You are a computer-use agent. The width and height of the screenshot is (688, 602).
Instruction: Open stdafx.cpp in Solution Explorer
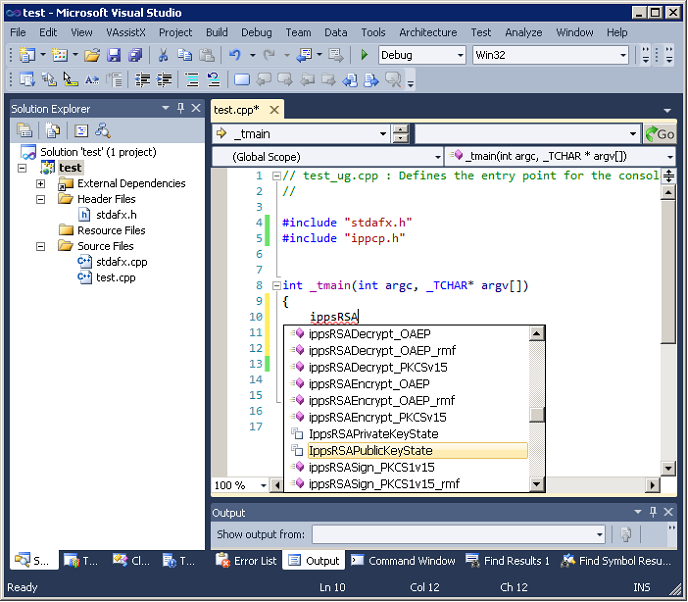tap(121, 262)
